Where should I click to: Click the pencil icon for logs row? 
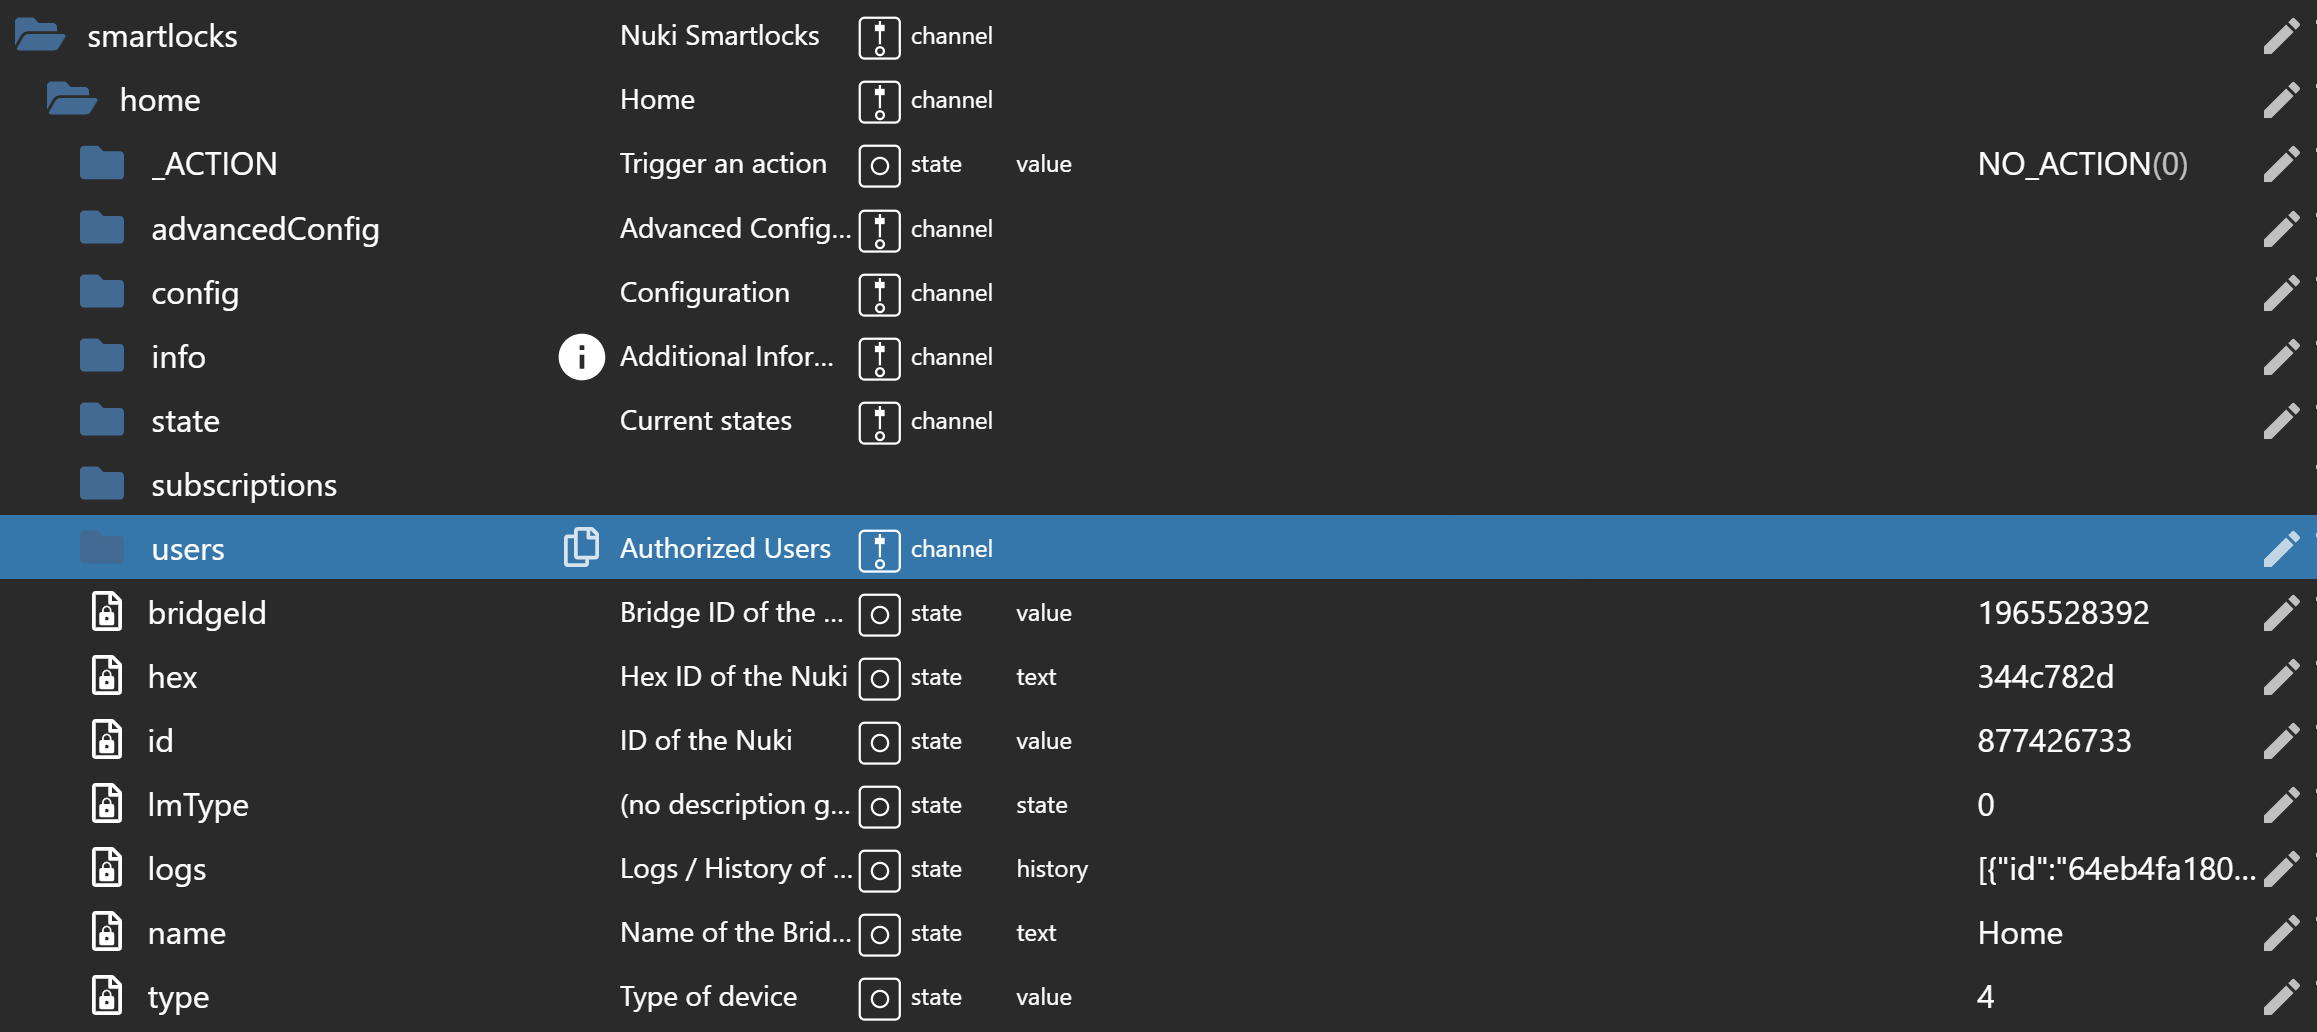click(x=2281, y=869)
